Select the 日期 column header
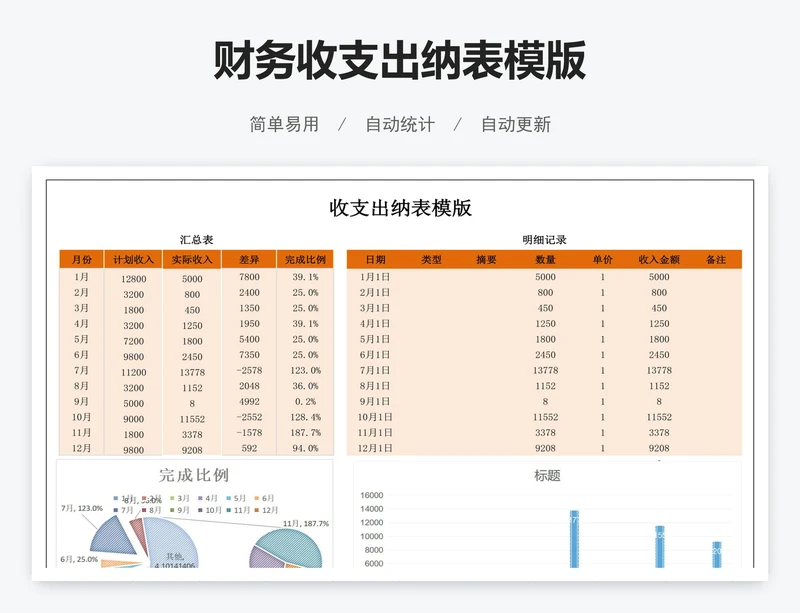Image resolution: width=800 pixels, height=613 pixels. click(375, 259)
